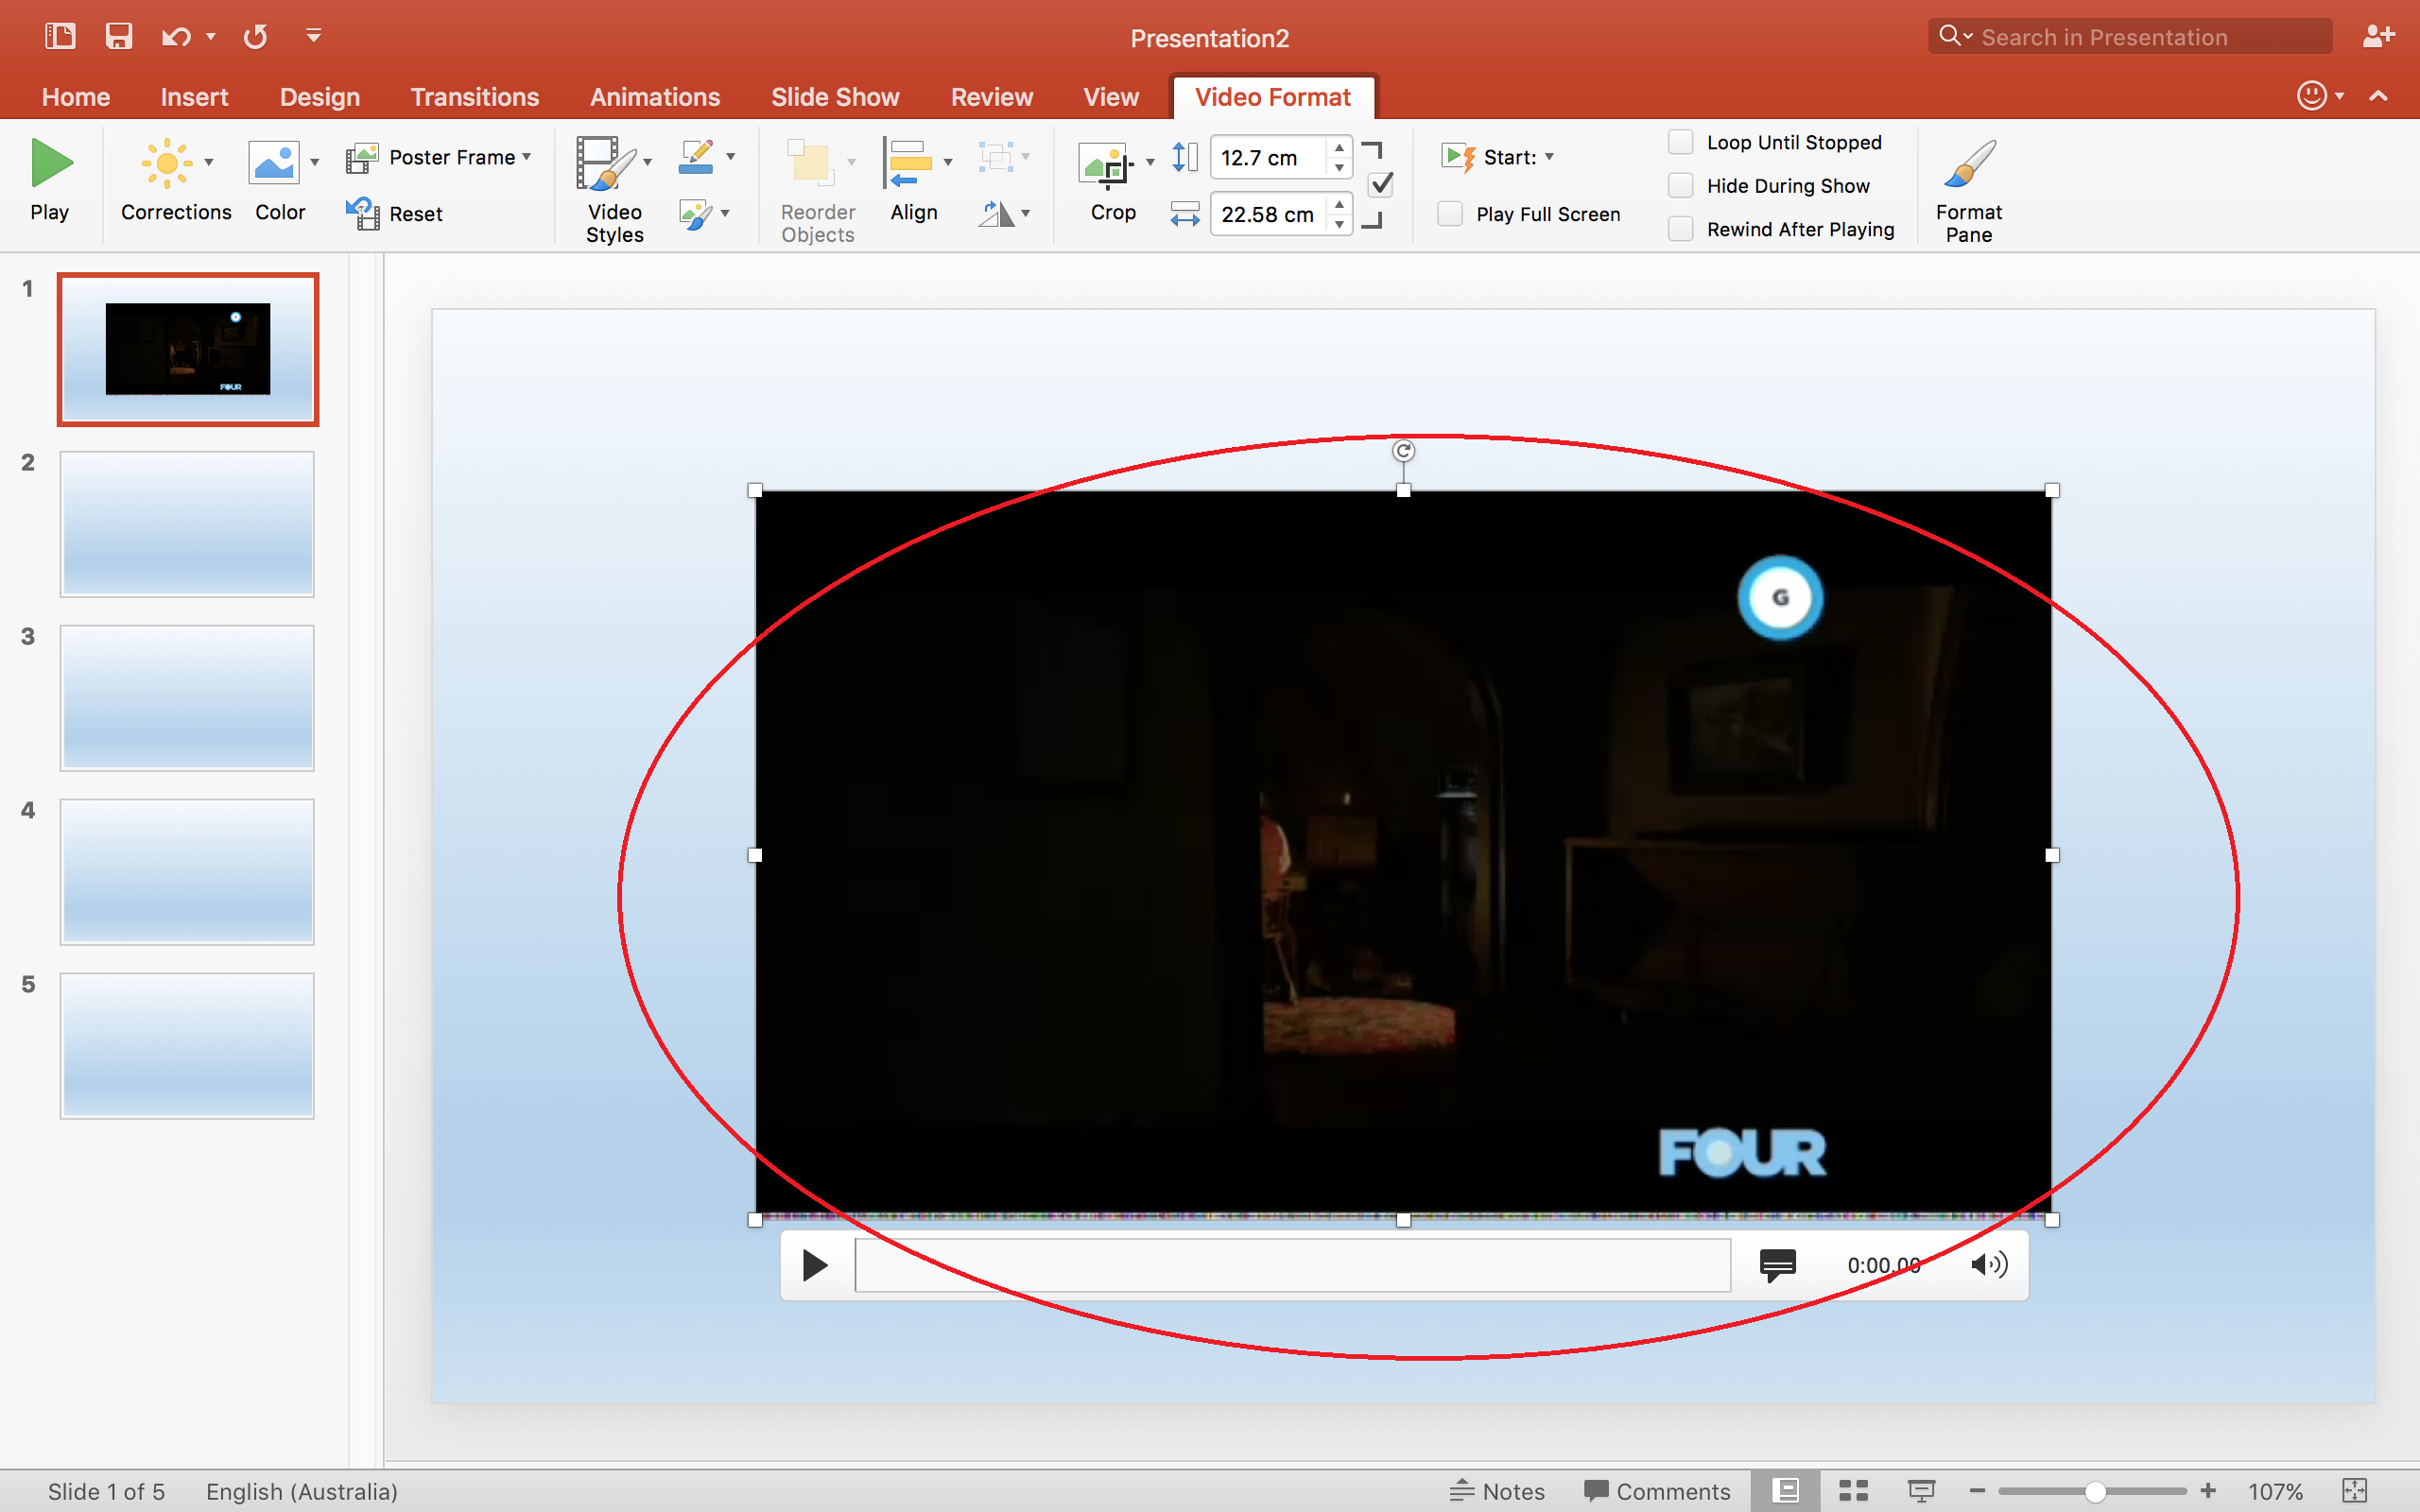Open the Customize Quick Access Toolbar dropdown
The width and height of the screenshot is (2420, 1512).
point(313,36)
